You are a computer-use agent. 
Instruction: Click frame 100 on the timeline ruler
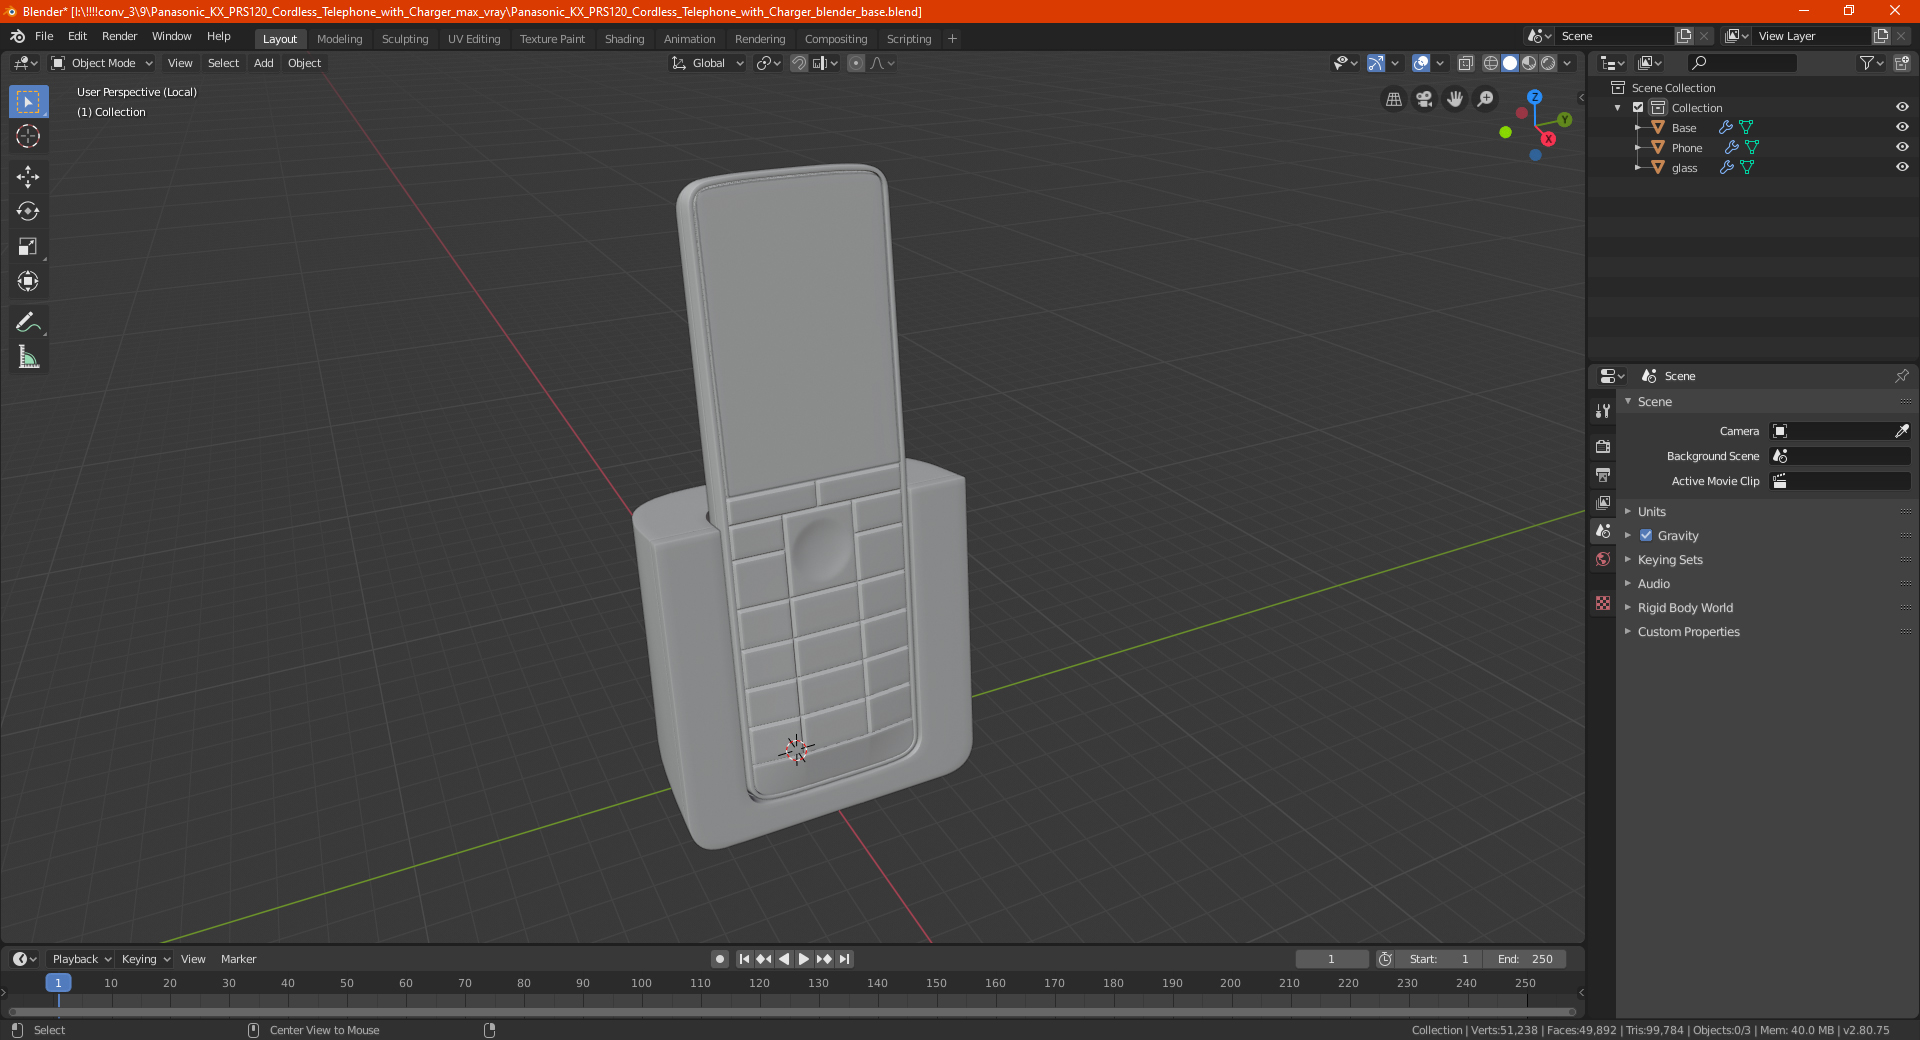coord(641,983)
